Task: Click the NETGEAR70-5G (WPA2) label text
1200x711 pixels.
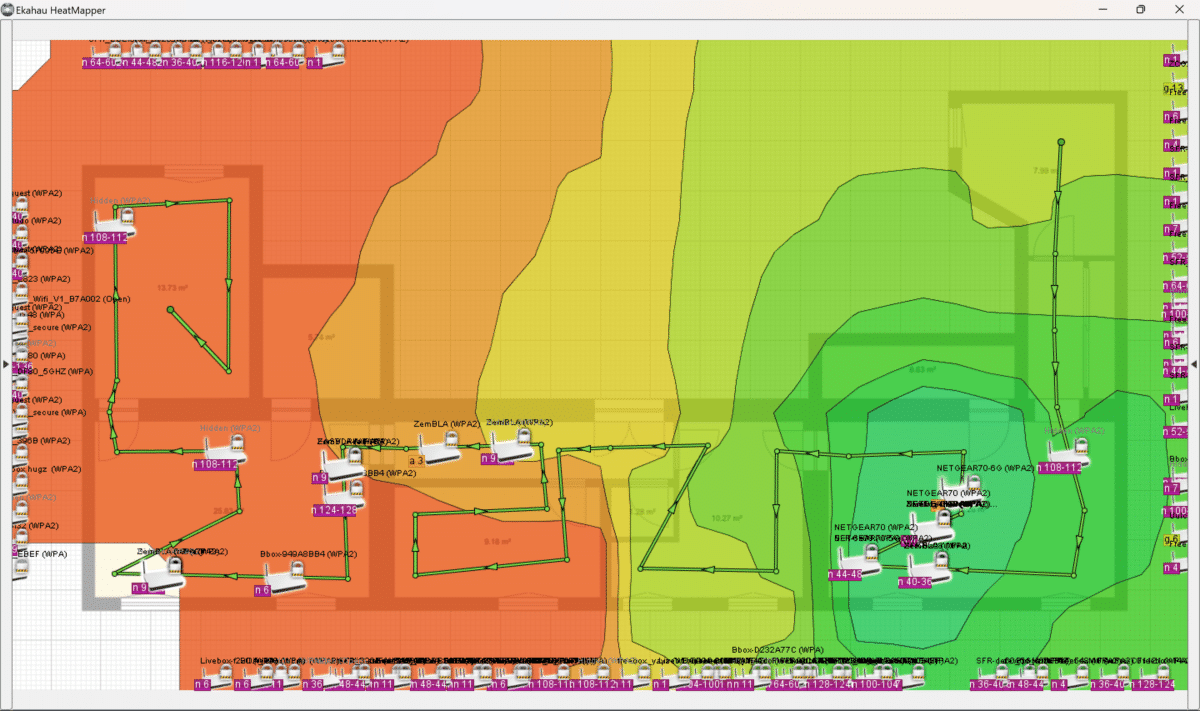Action: pyautogui.click(x=984, y=468)
